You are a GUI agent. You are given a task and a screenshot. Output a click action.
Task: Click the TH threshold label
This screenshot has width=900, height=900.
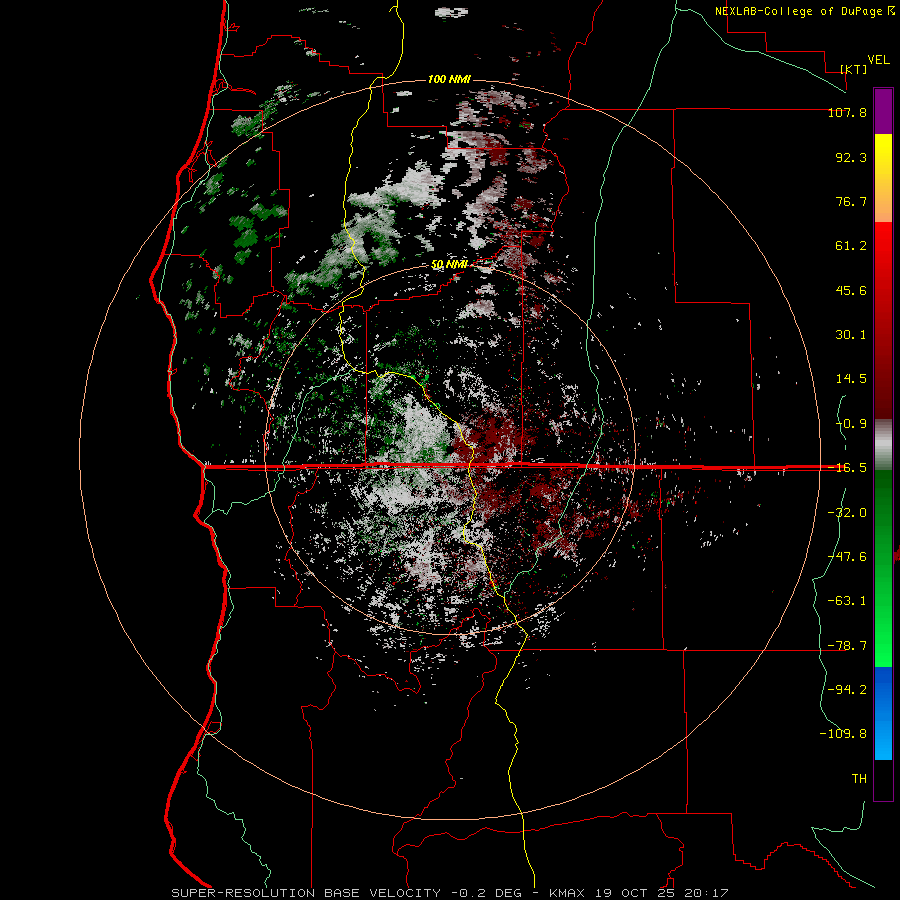(x=859, y=778)
